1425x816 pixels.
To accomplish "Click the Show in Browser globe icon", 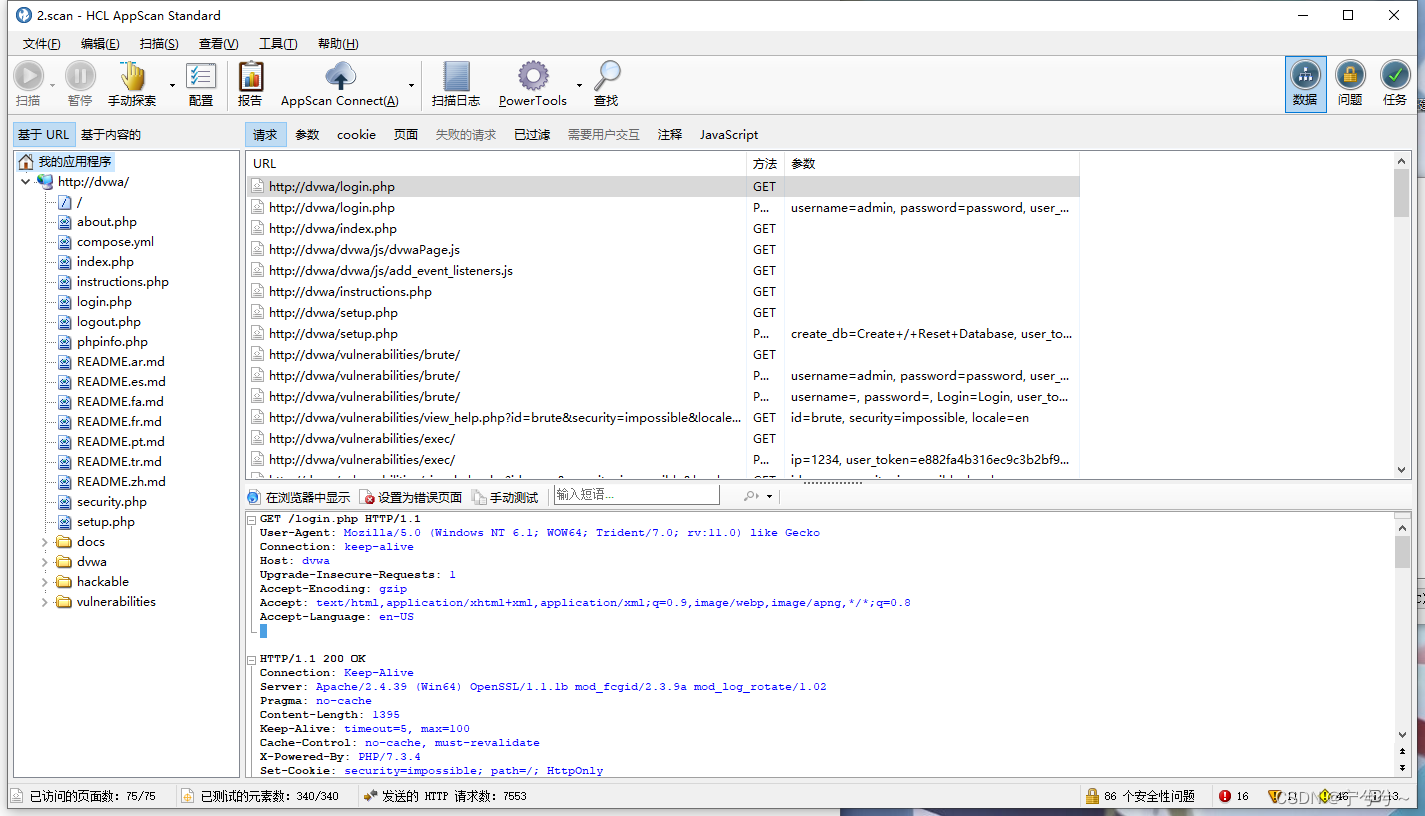I will tap(254, 497).
